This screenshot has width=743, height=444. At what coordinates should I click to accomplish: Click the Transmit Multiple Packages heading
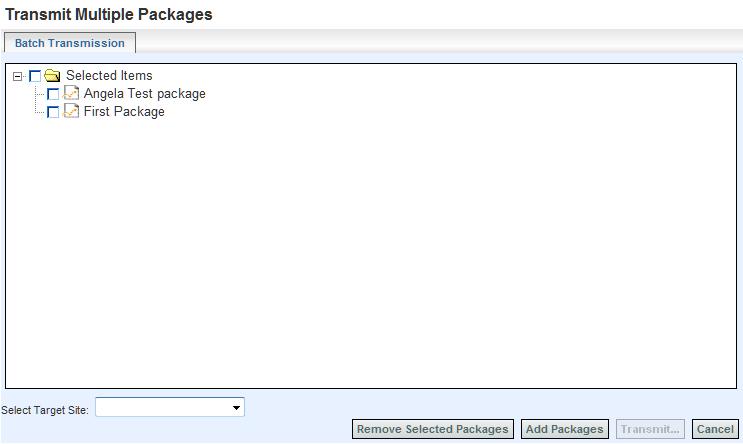coord(109,15)
